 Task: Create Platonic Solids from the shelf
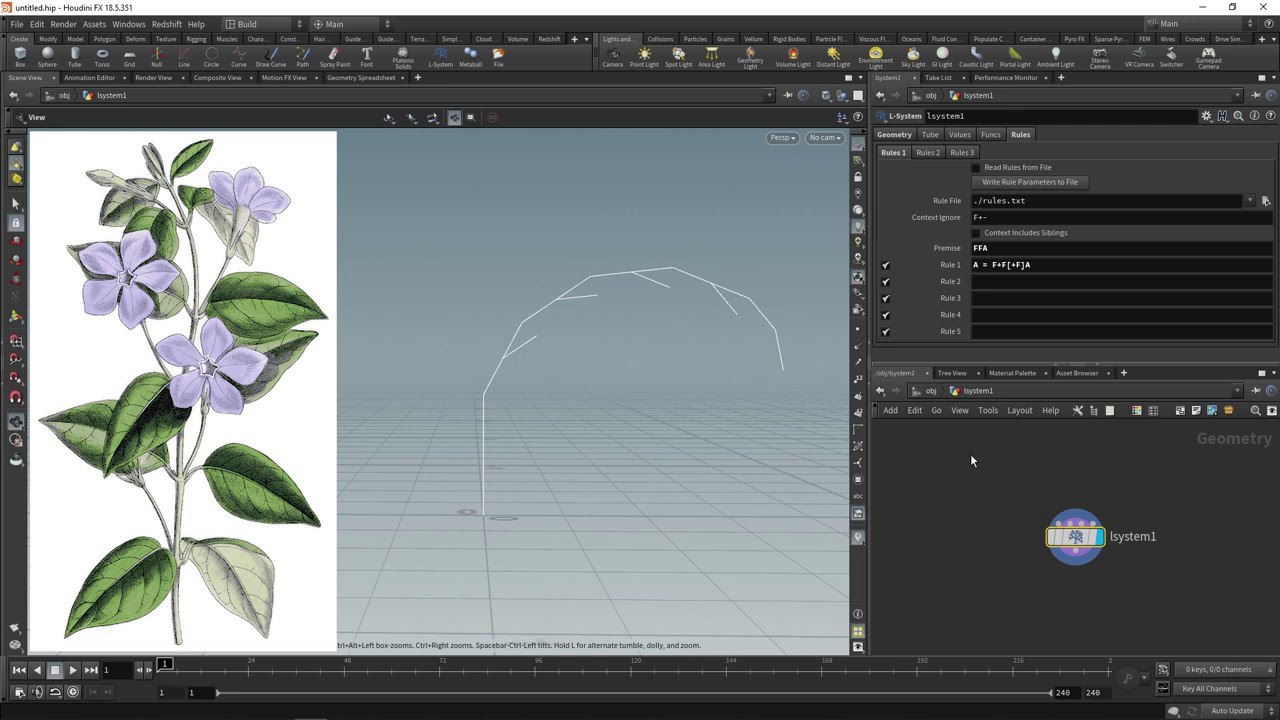point(403,58)
